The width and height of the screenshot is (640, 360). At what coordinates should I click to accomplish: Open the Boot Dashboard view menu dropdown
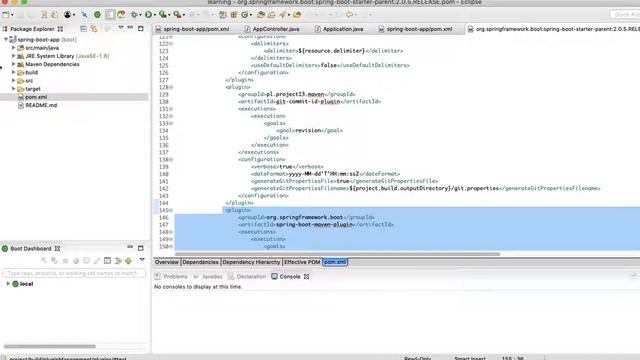point(142,260)
